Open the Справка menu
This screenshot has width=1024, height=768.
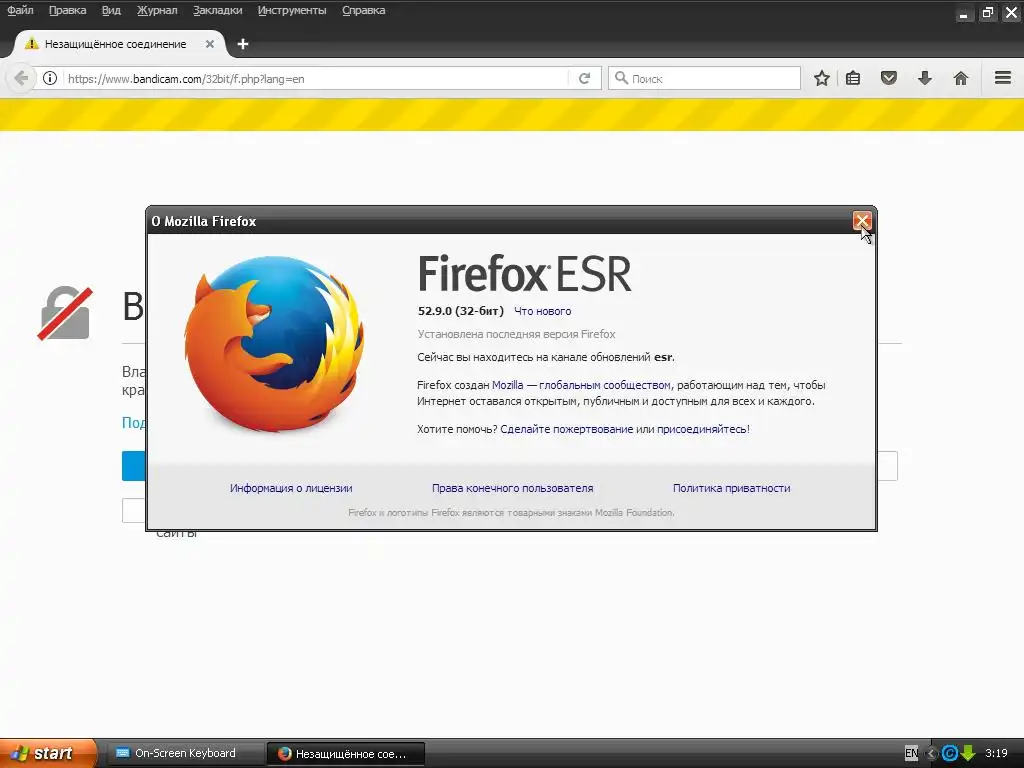tap(364, 10)
